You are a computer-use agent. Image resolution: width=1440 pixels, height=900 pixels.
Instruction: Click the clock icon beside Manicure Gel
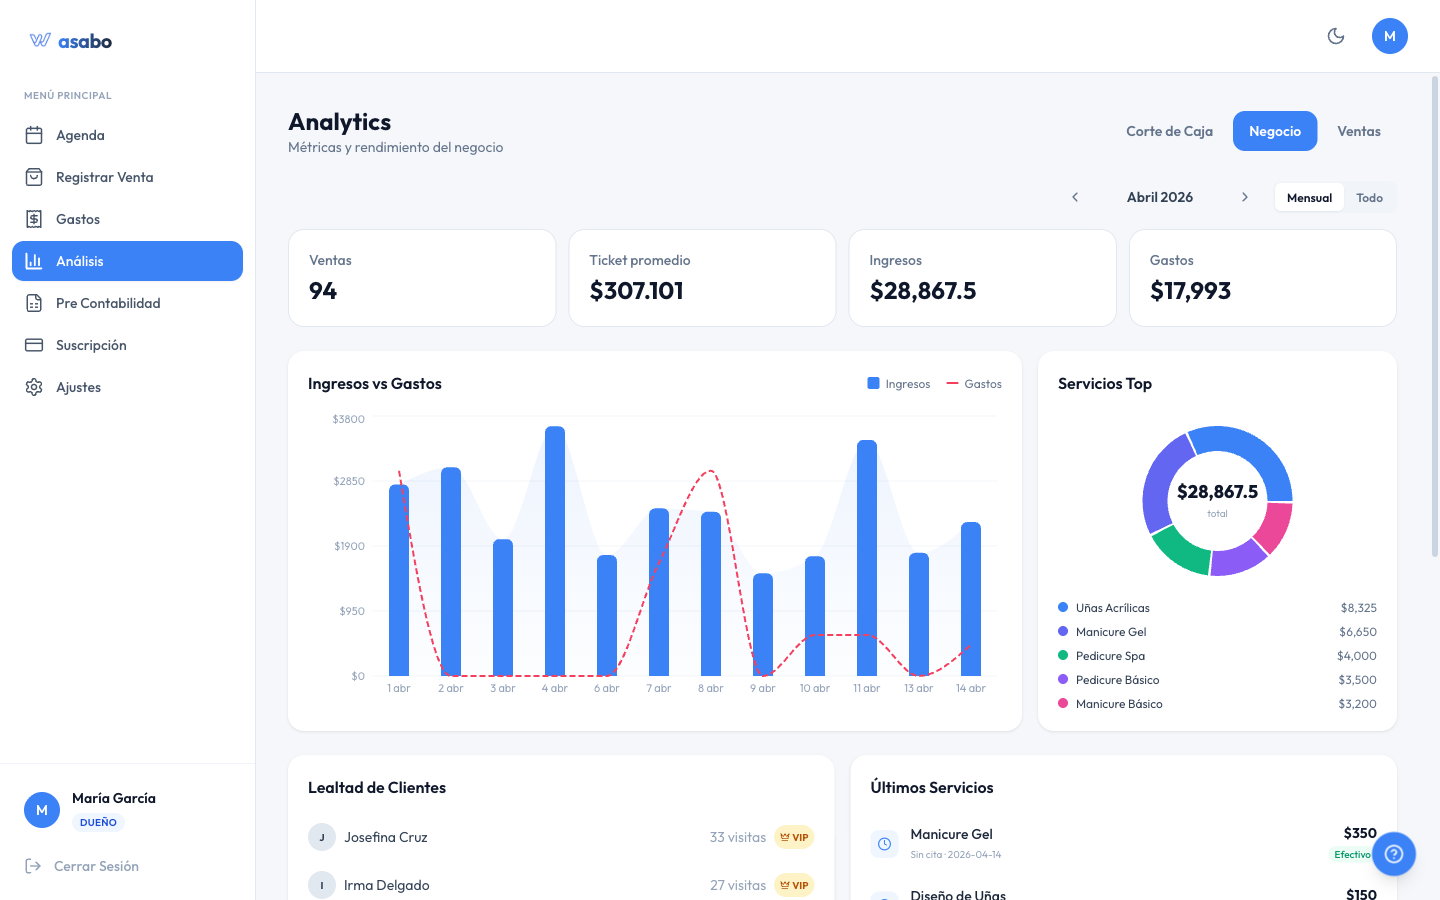[x=885, y=844]
